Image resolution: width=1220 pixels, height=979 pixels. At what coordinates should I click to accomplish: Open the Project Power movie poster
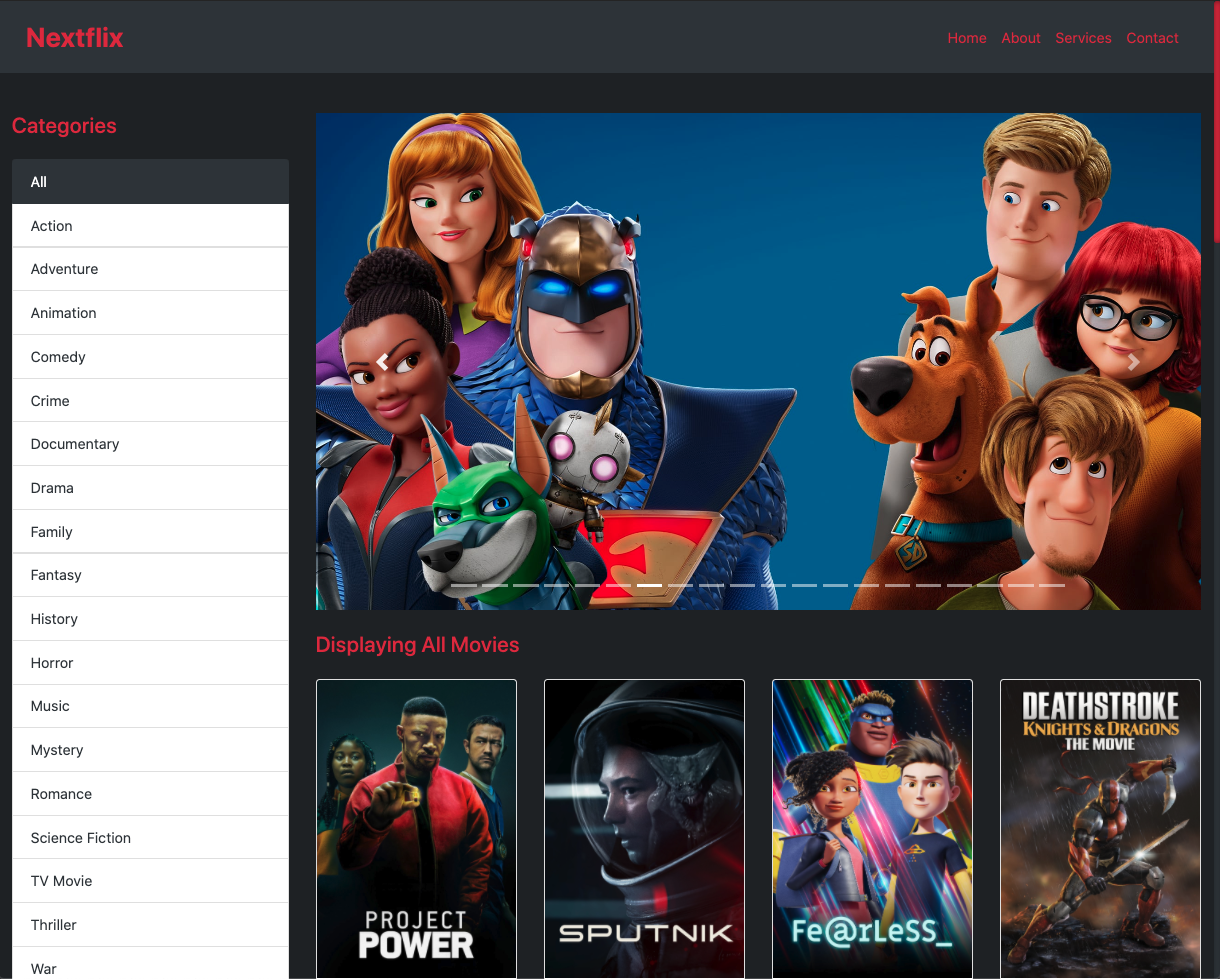coord(416,829)
